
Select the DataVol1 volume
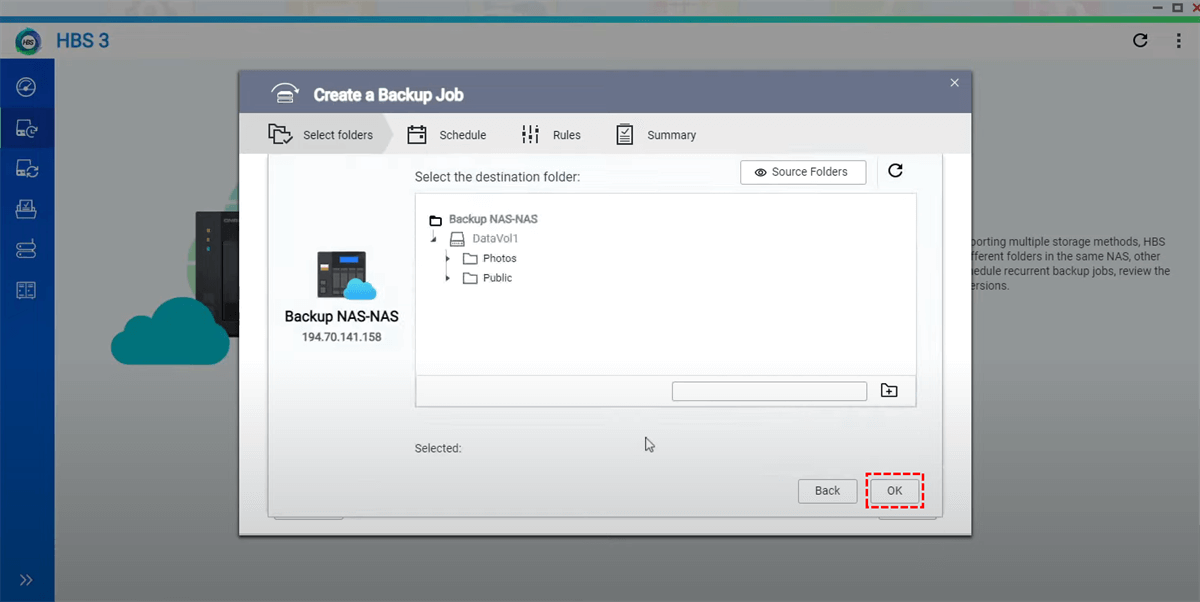coord(484,239)
